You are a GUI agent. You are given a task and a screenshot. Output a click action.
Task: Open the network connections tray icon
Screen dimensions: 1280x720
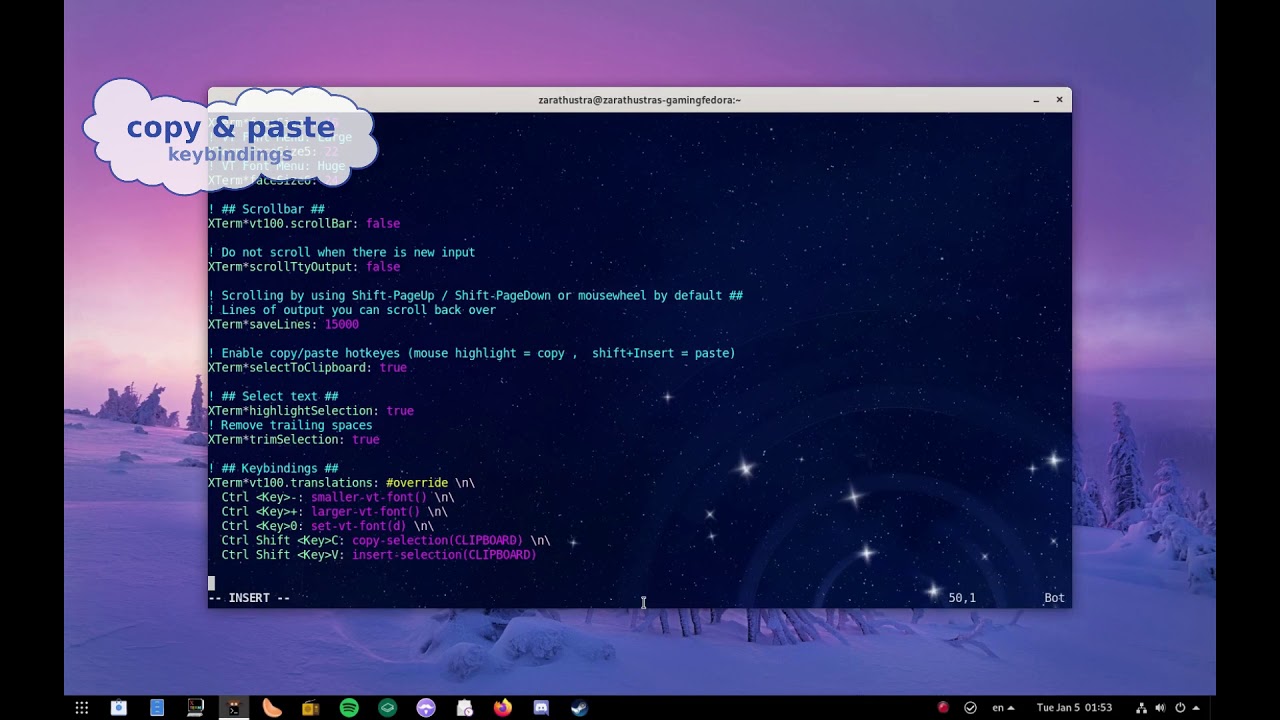pos(1143,707)
